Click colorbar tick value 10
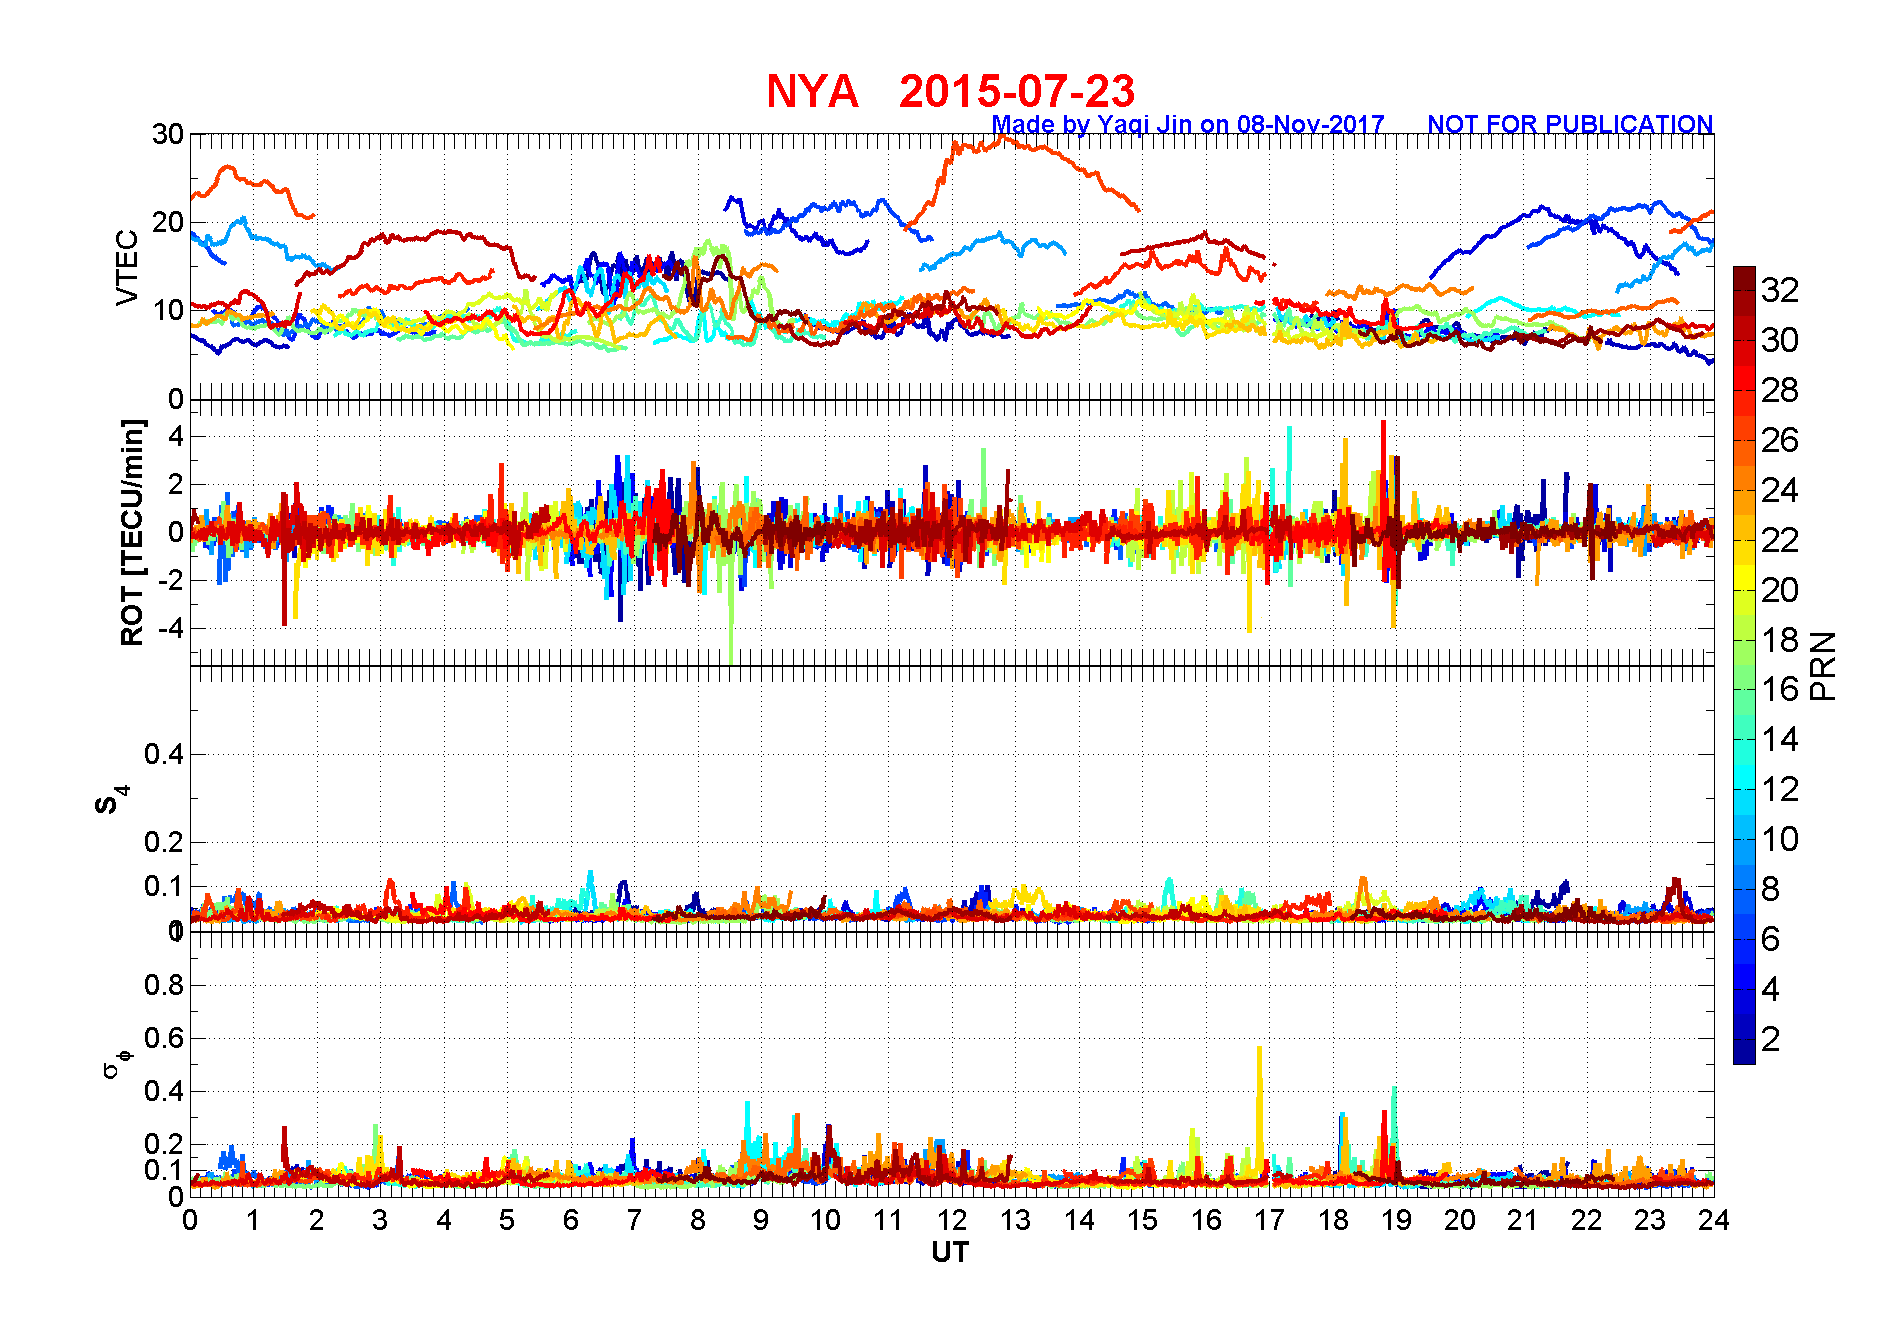 1779,839
